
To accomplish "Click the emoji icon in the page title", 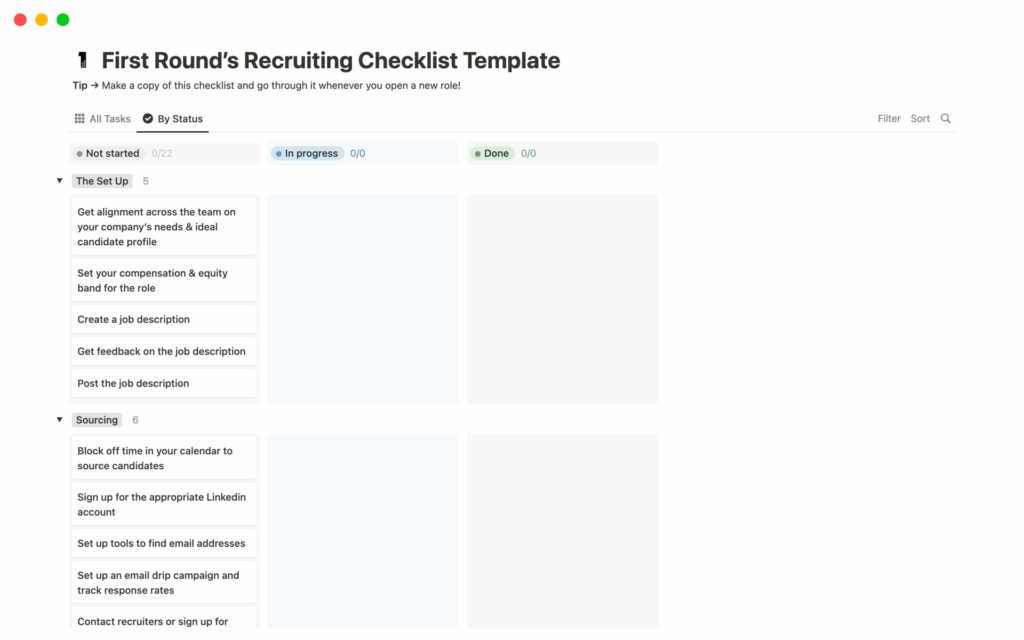I will (x=82, y=60).
